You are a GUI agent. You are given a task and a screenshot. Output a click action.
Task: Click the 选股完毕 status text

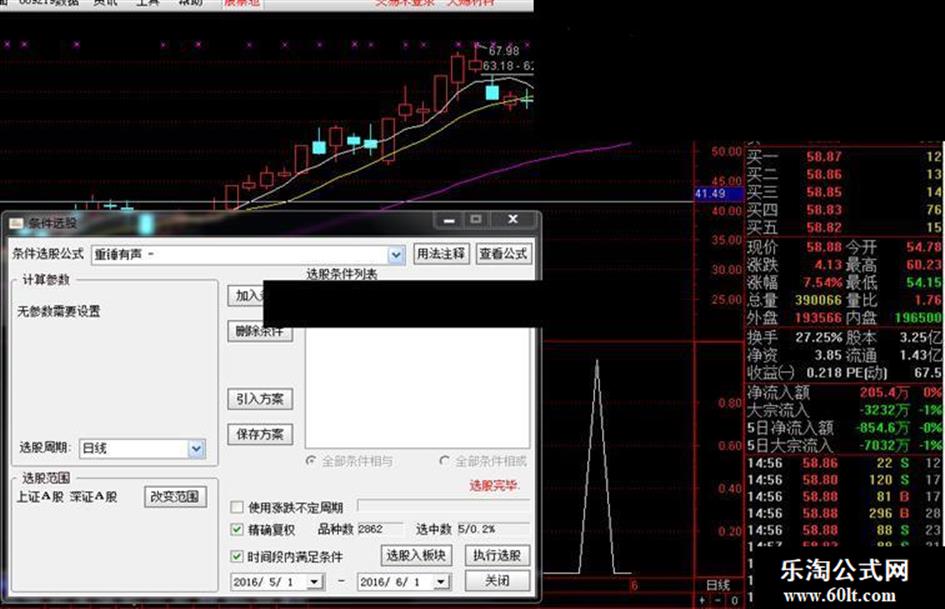pos(493,485)
